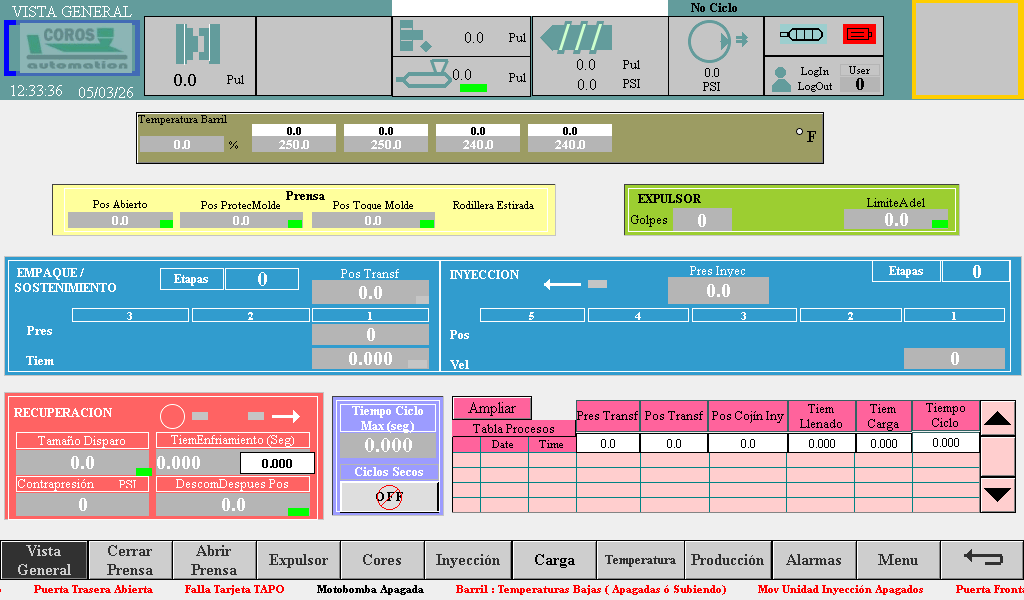Screen dimensions: 1024x600
Task: Open the Temperatura screen tab
Action: click(640, 560)
